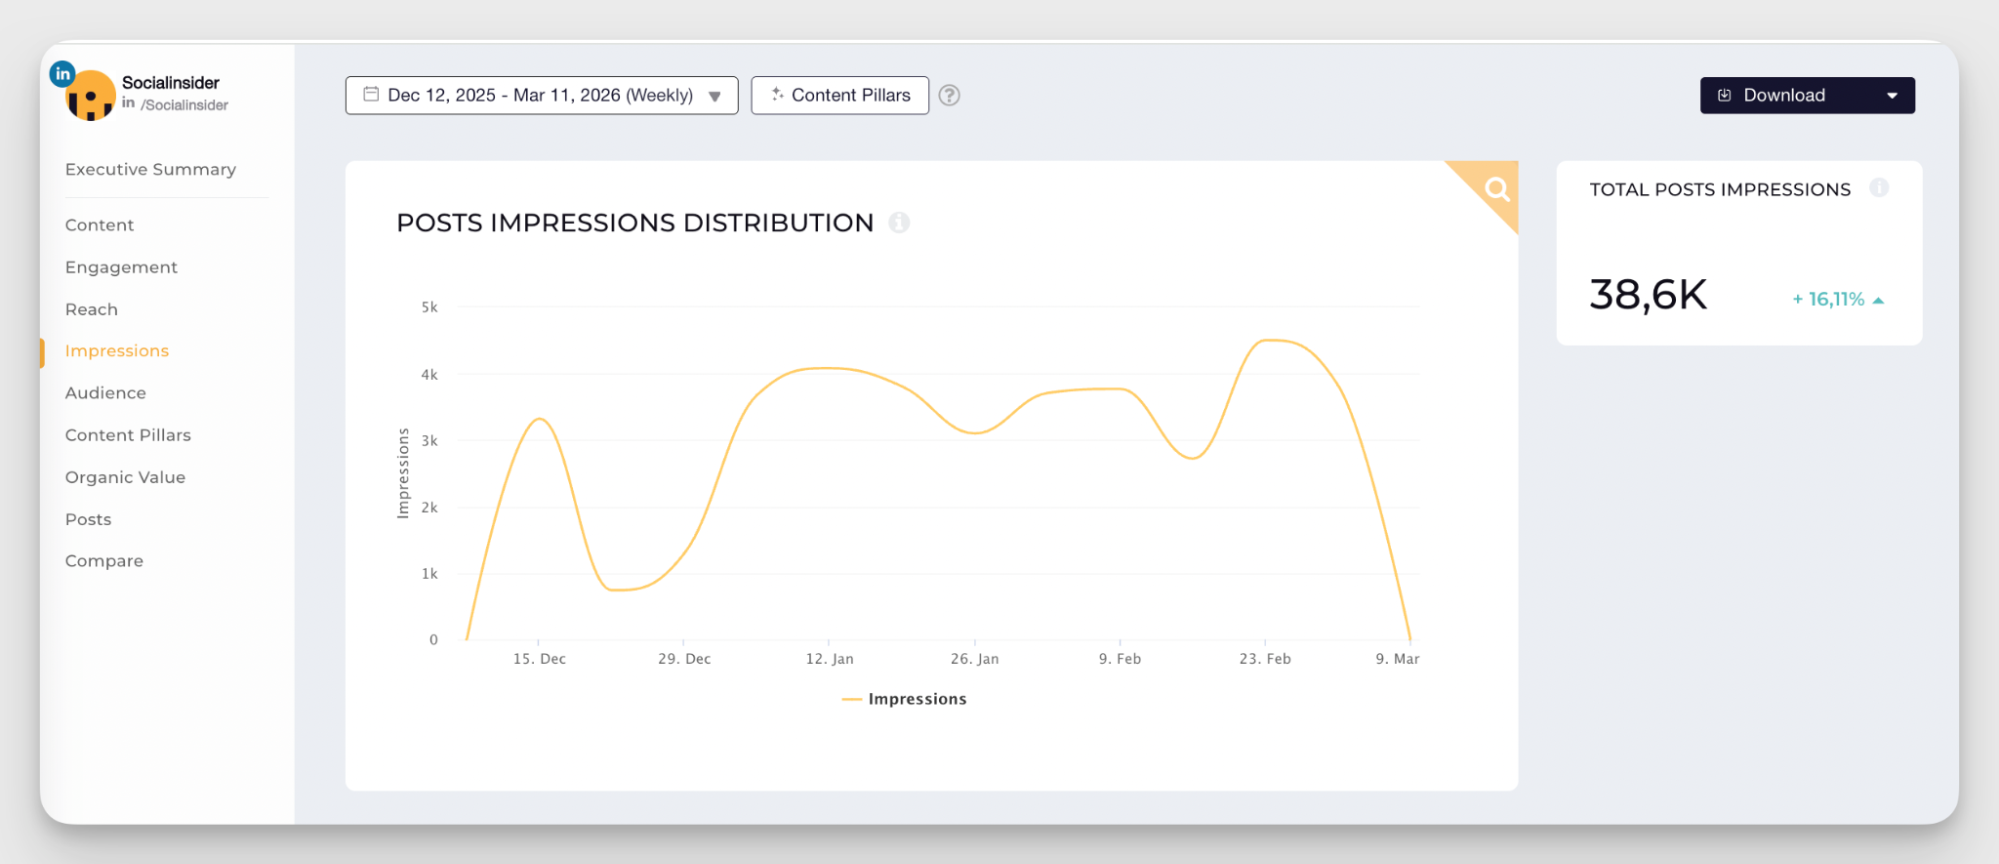The height and width of the screenshot is (864, 1999).
Task: Open the Compare section
Action: 104,561
